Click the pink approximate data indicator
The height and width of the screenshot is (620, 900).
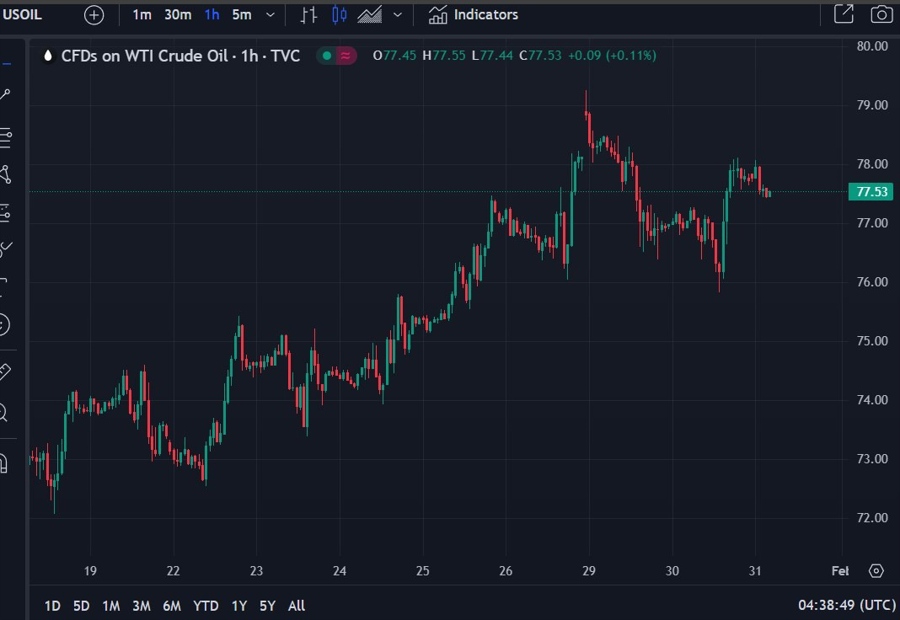pos(346,56)
